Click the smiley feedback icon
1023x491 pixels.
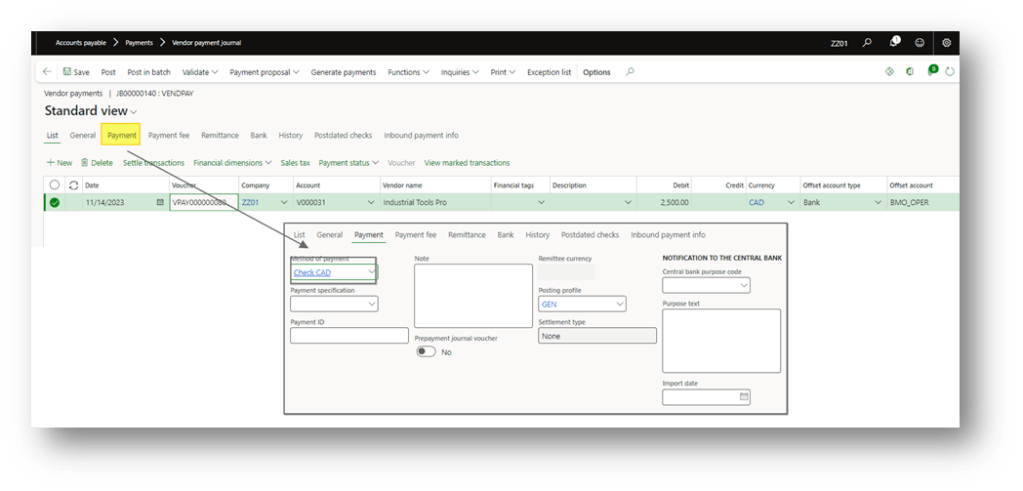coord(919,43)
